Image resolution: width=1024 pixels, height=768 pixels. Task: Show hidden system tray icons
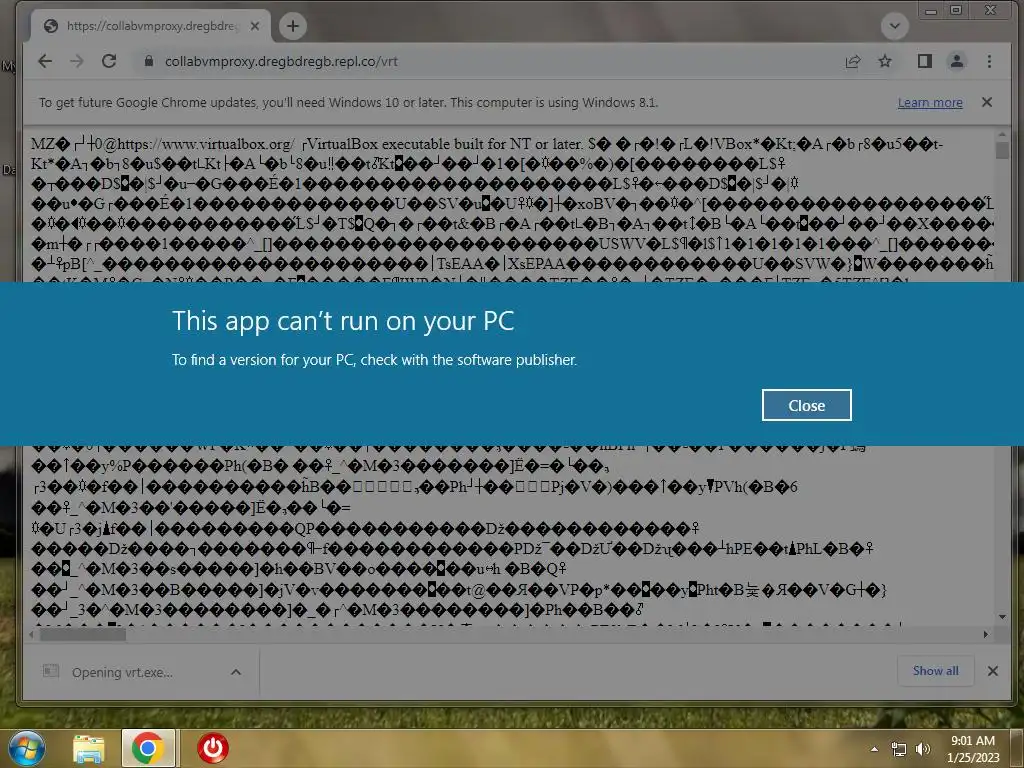[874, 749]
